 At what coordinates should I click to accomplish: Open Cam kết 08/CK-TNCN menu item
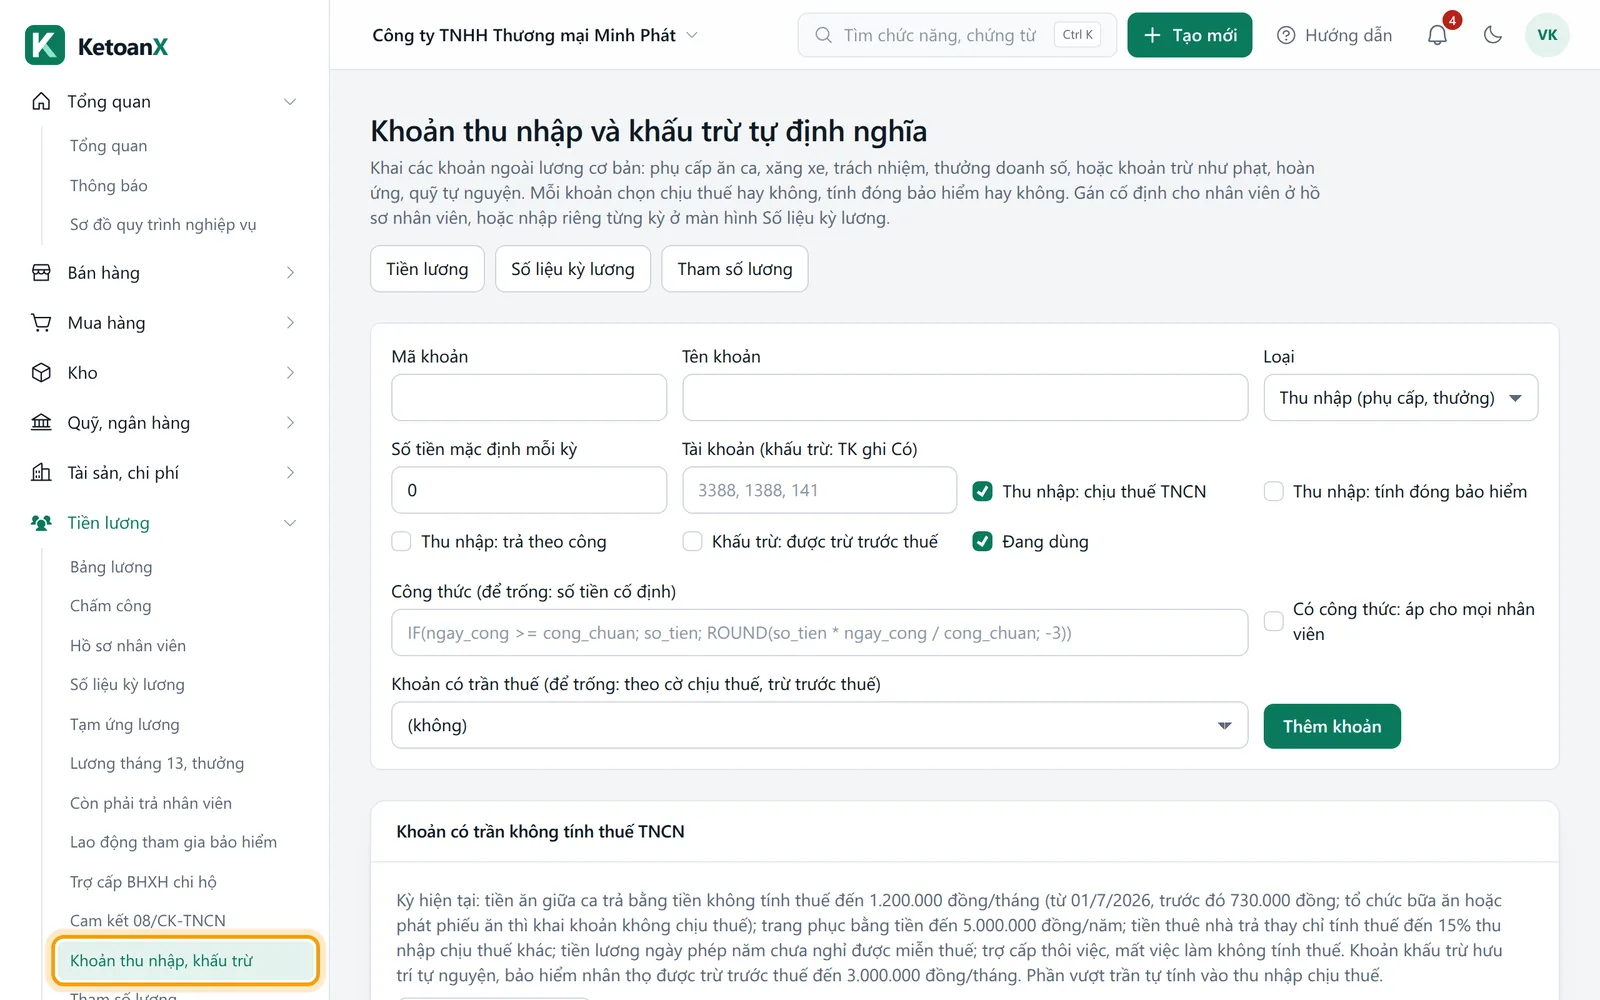[x=148, y=920]
